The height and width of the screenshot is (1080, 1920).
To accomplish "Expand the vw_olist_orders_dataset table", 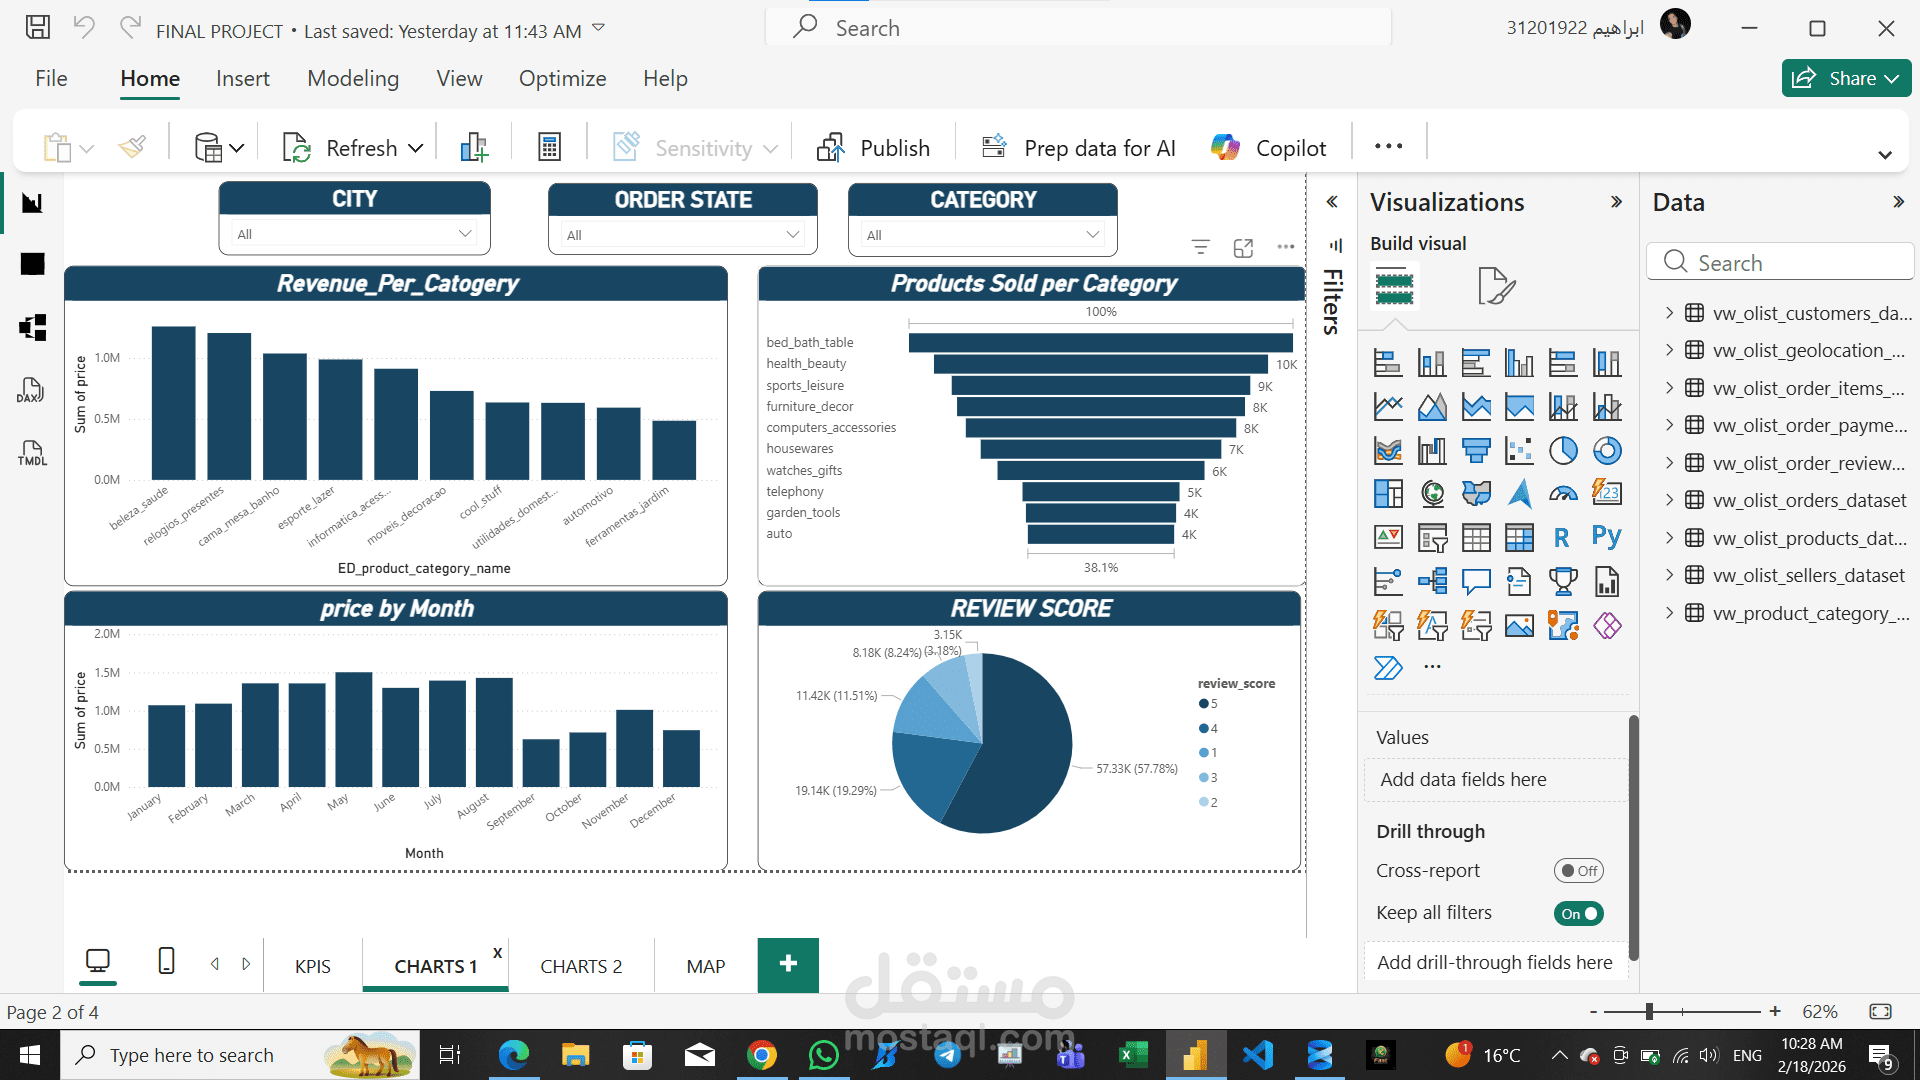I will 1669,500.
